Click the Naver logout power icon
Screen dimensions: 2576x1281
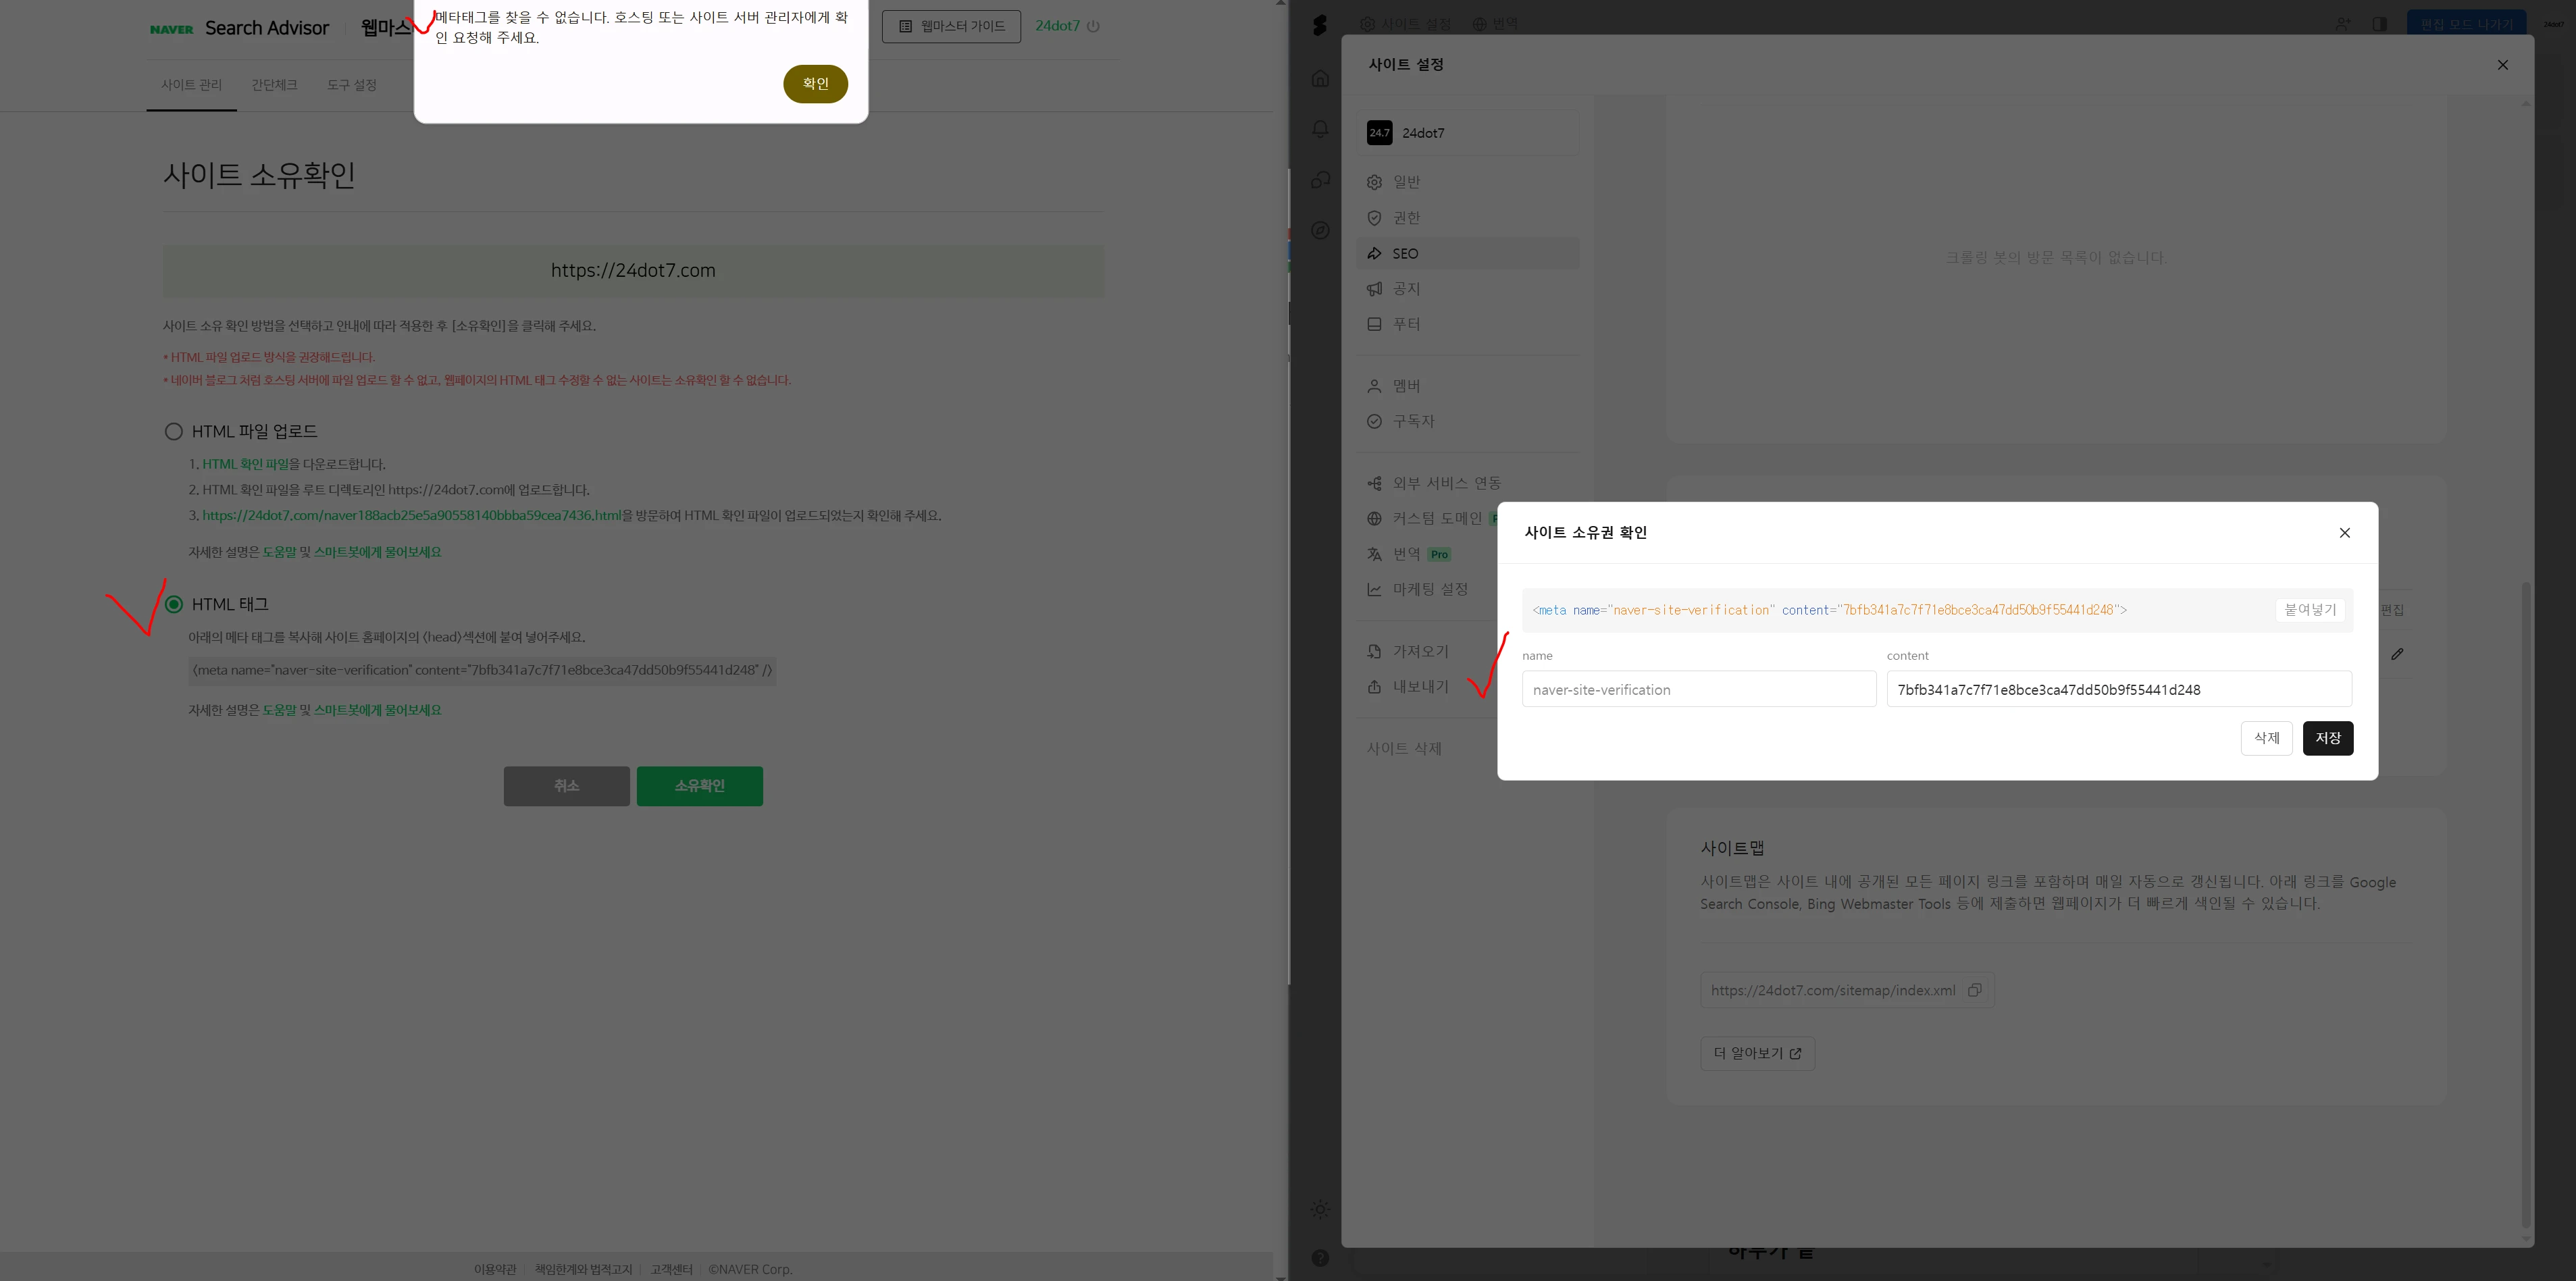[1093, 26]
